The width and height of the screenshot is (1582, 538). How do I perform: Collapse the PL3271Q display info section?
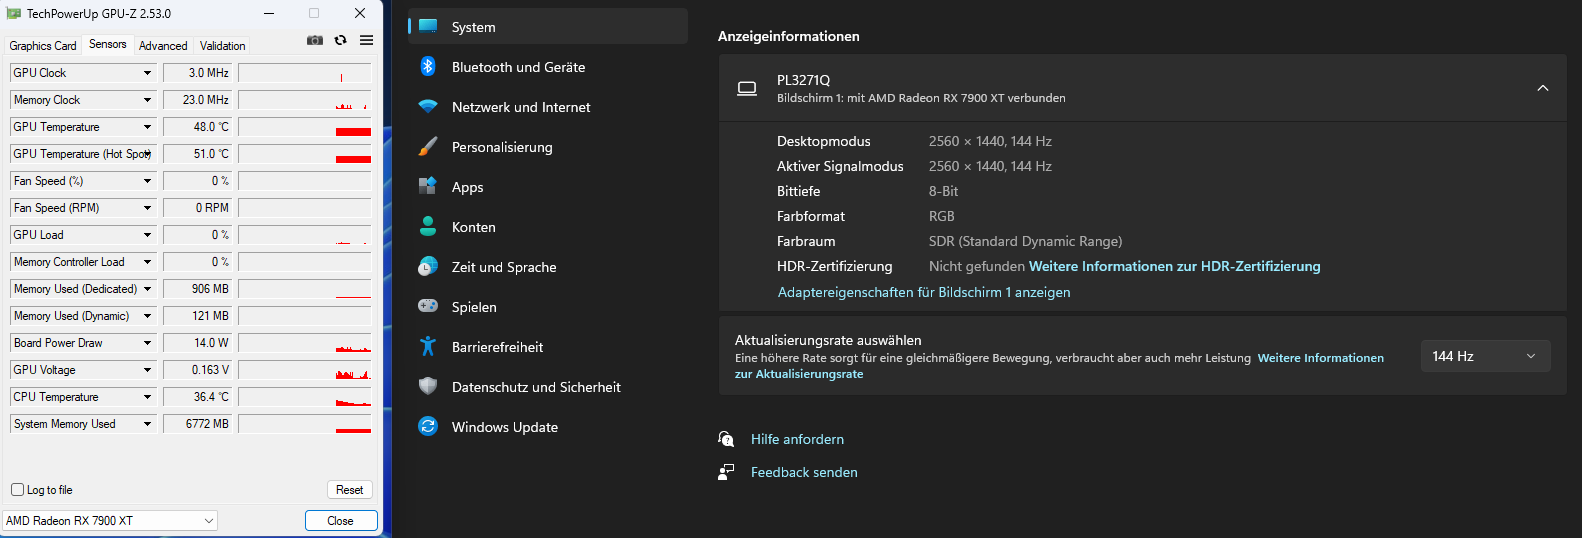[1542, 88]
